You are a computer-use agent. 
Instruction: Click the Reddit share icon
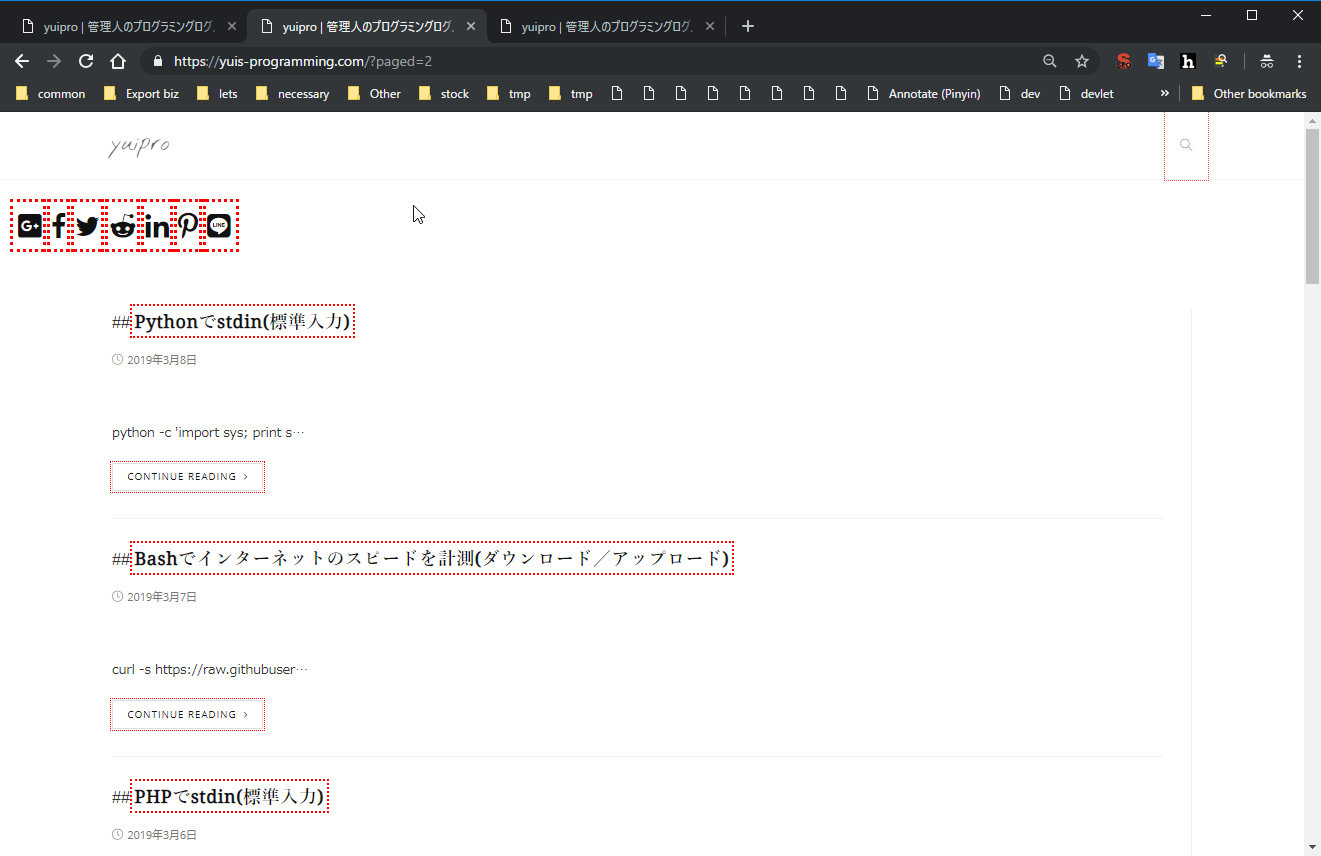pyautogui.click(x=122, y=226)
